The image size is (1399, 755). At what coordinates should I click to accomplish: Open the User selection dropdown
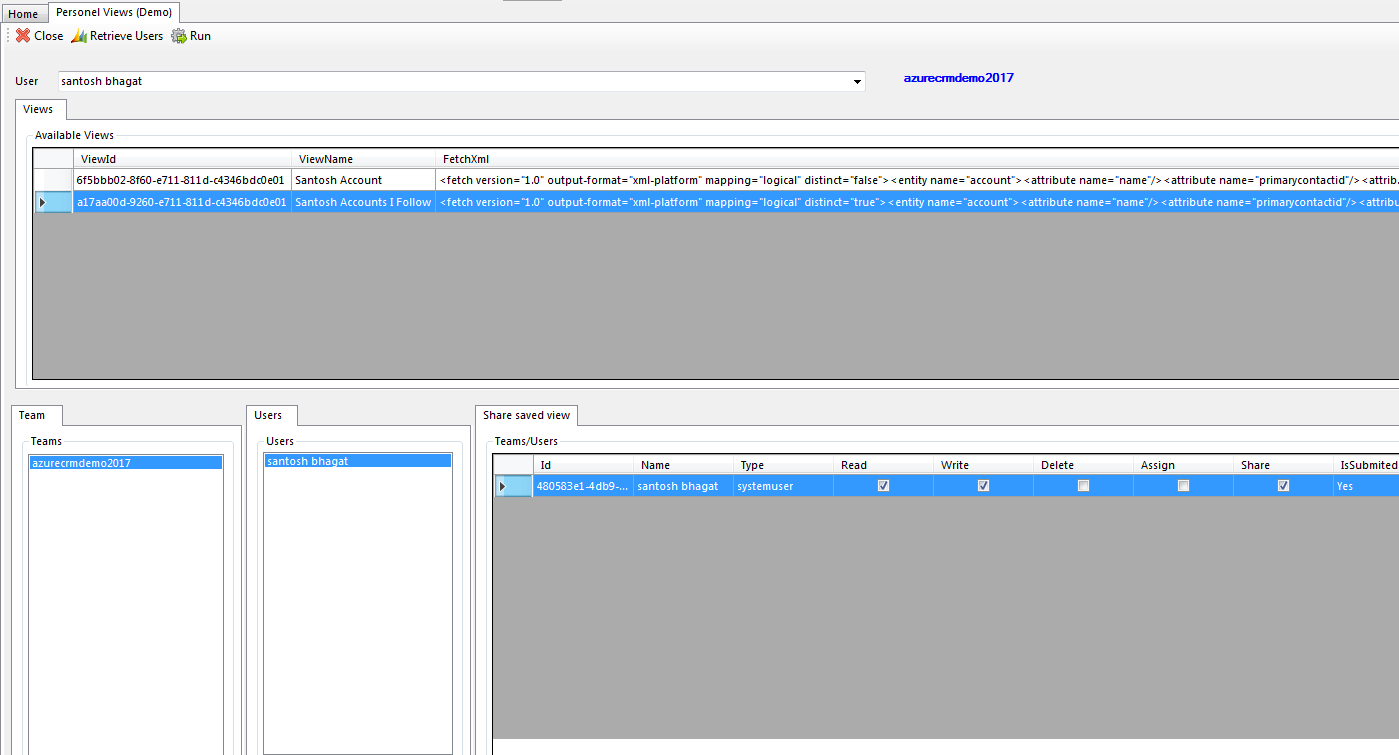[x=857, y=81]
